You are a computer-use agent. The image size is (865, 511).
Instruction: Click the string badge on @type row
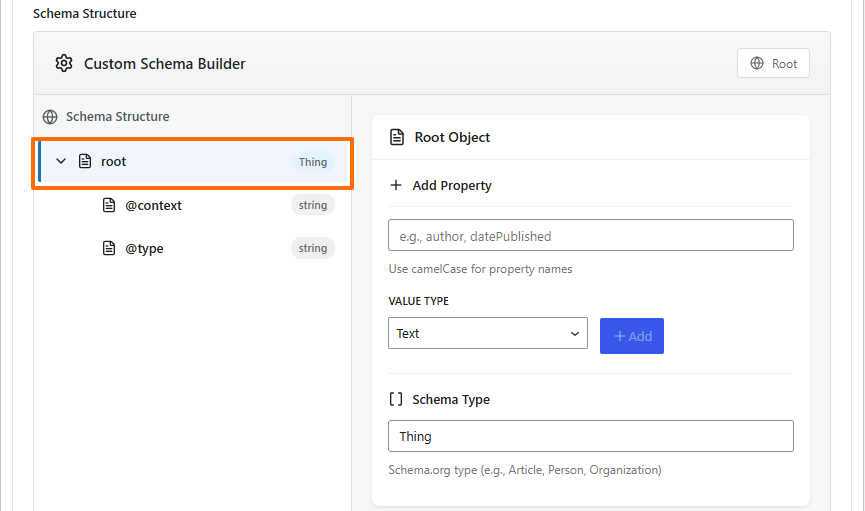point(312,248)
